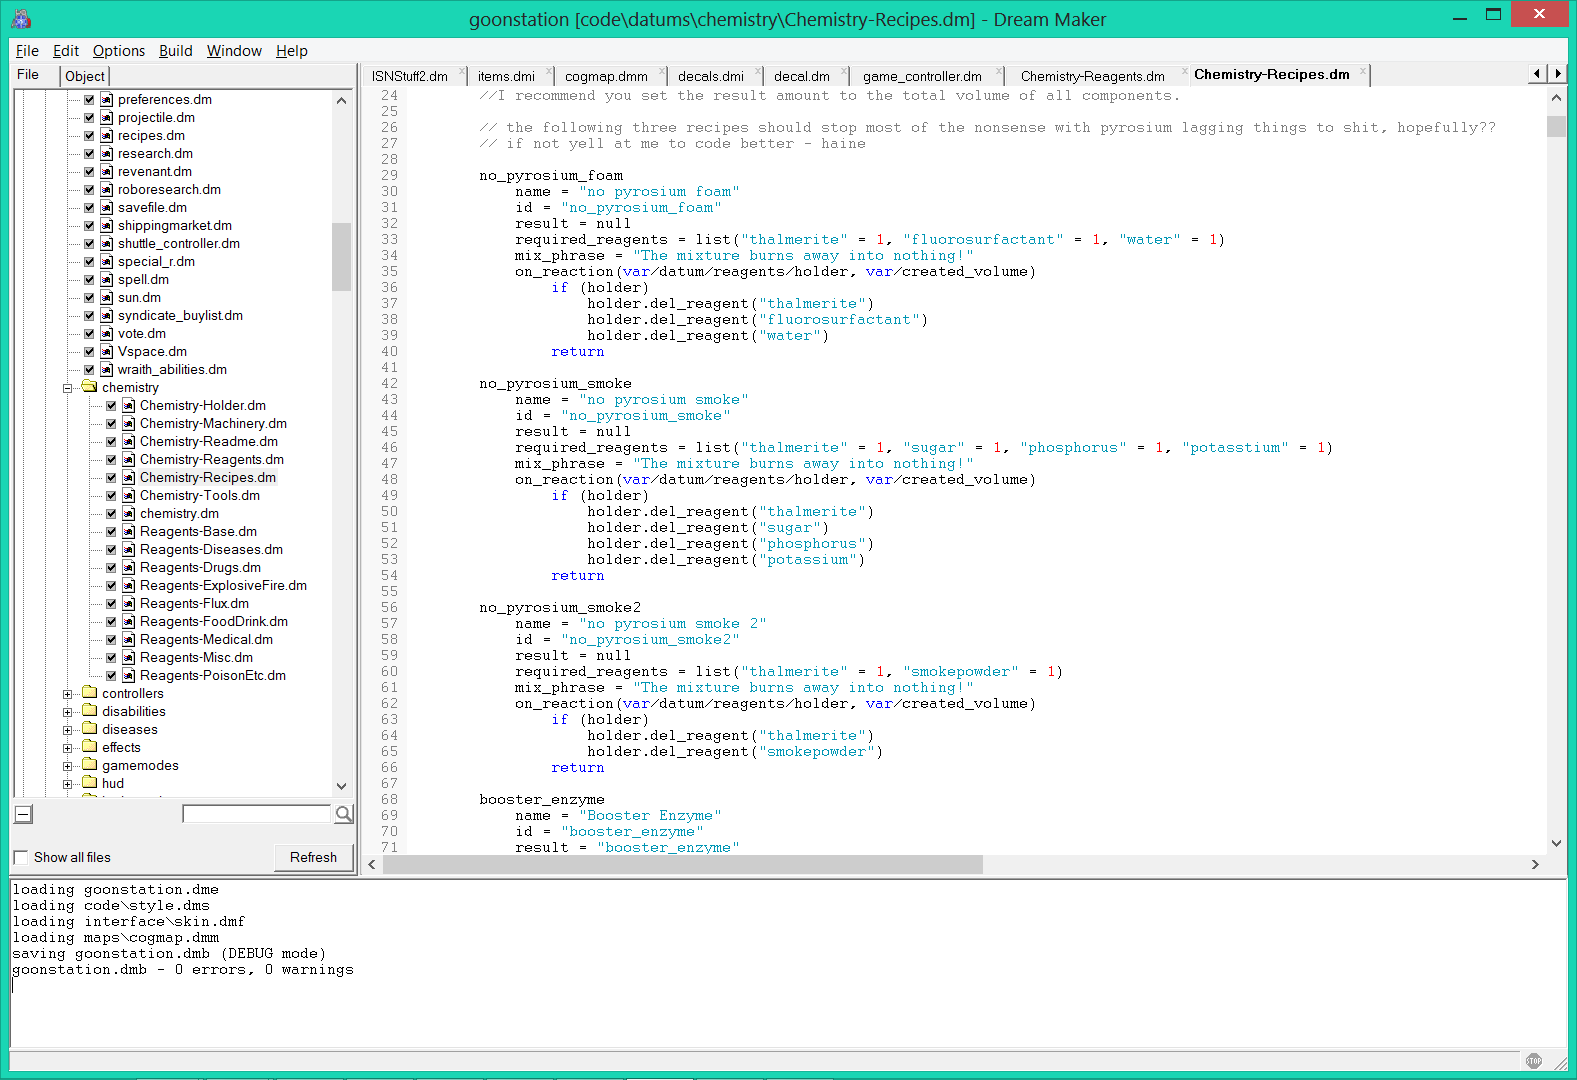The image size is (1577, 1080).
Task: Uncheck the Chemistry-Holder.dm checkbox
Action: (111, 406)
